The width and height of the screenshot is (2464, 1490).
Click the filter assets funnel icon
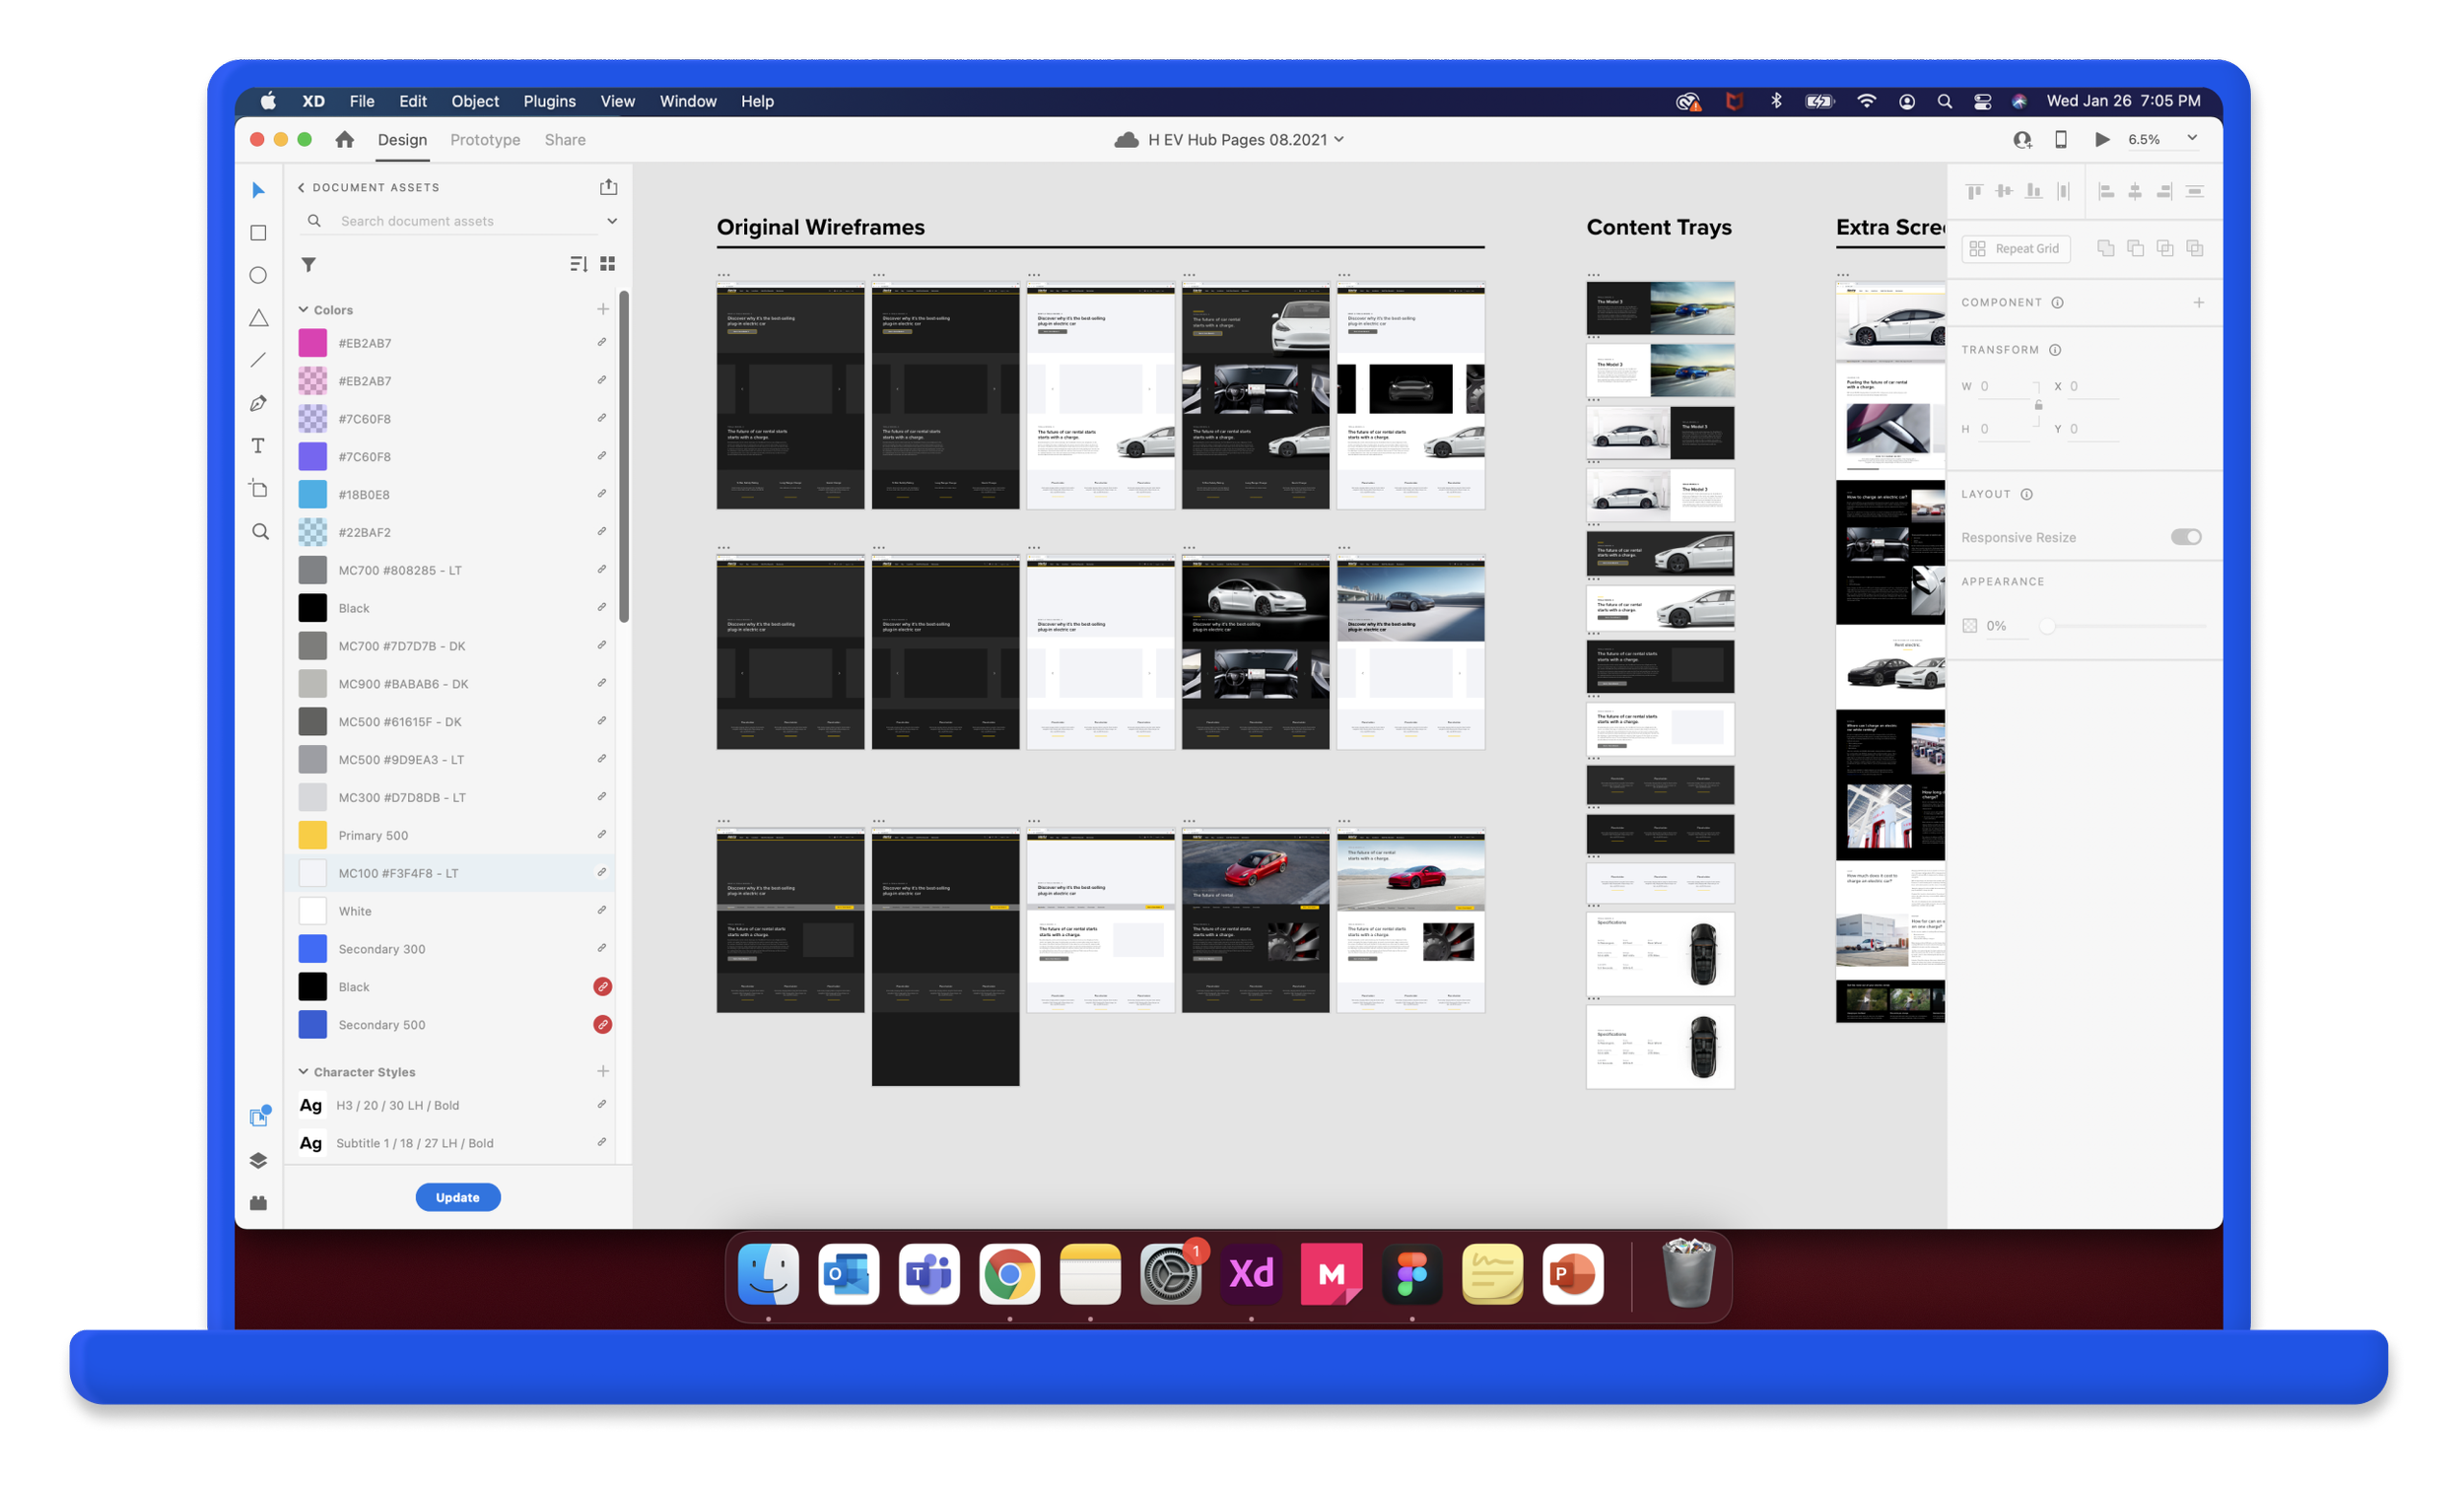tap(309, 265)
